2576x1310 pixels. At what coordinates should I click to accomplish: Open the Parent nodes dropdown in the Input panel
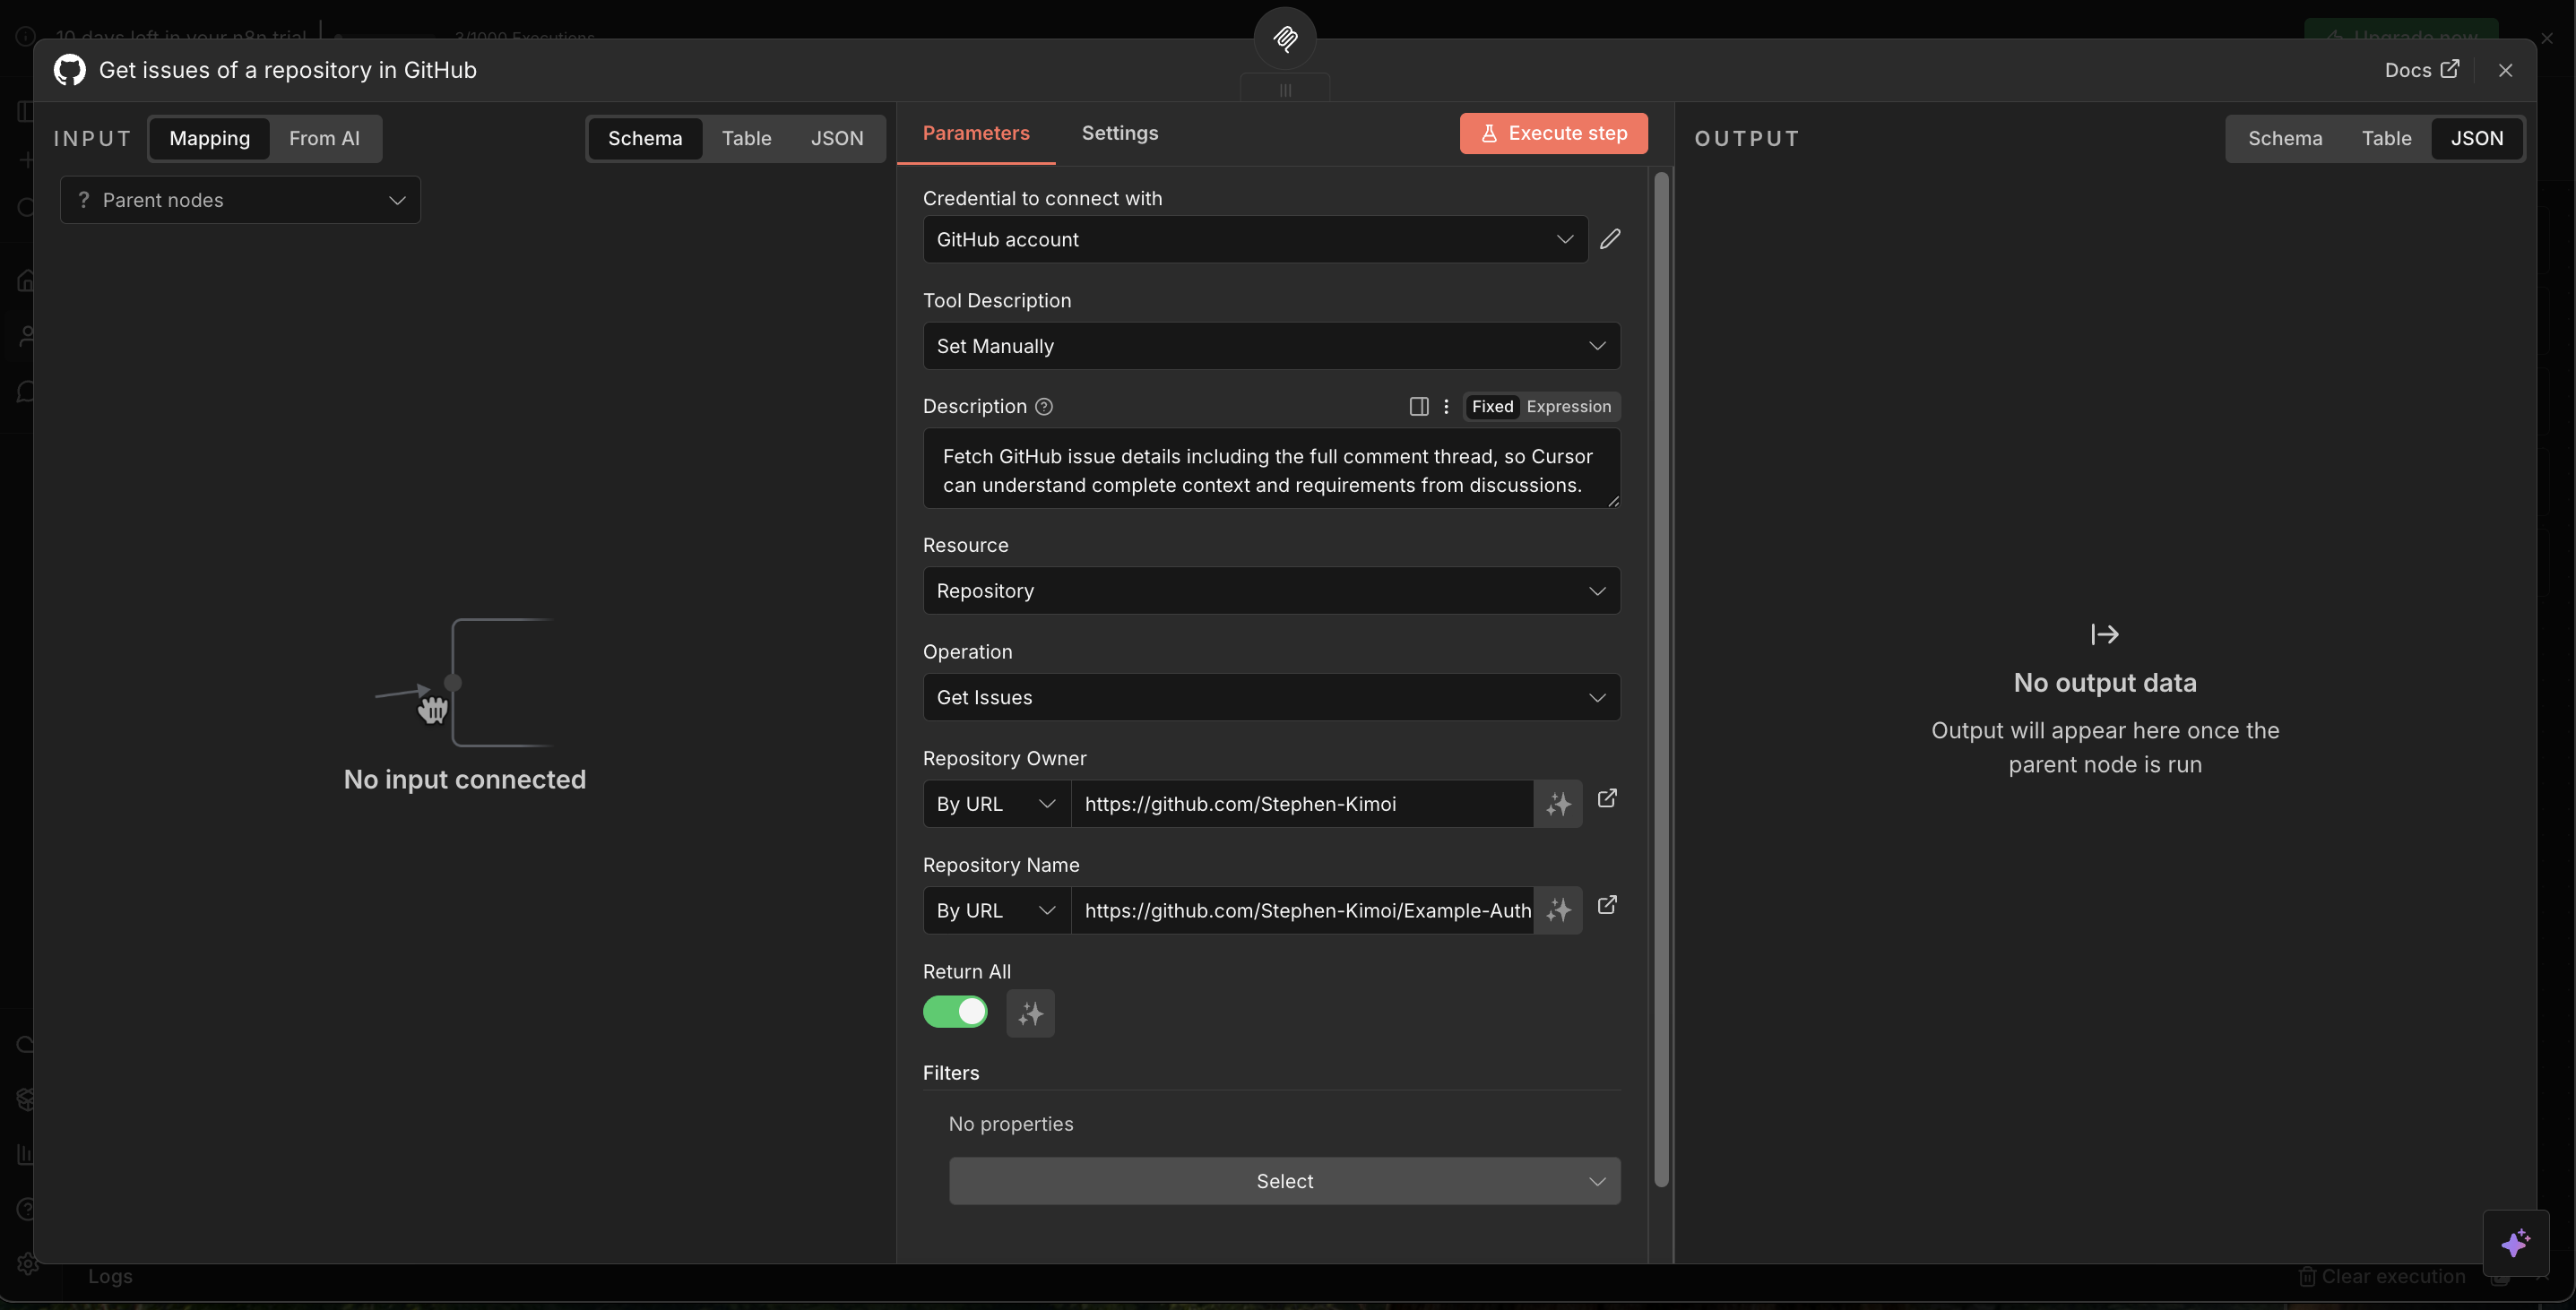[240, 199]
